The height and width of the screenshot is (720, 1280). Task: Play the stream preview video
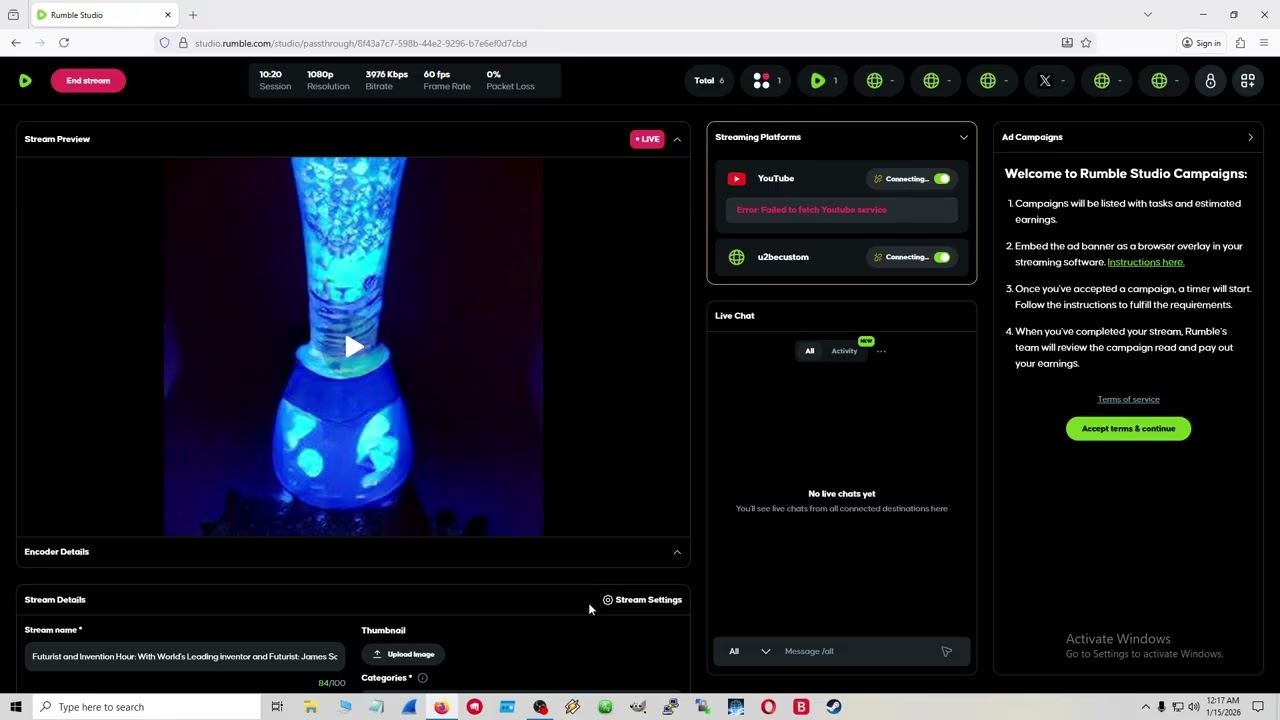click(x=354, y=347)
